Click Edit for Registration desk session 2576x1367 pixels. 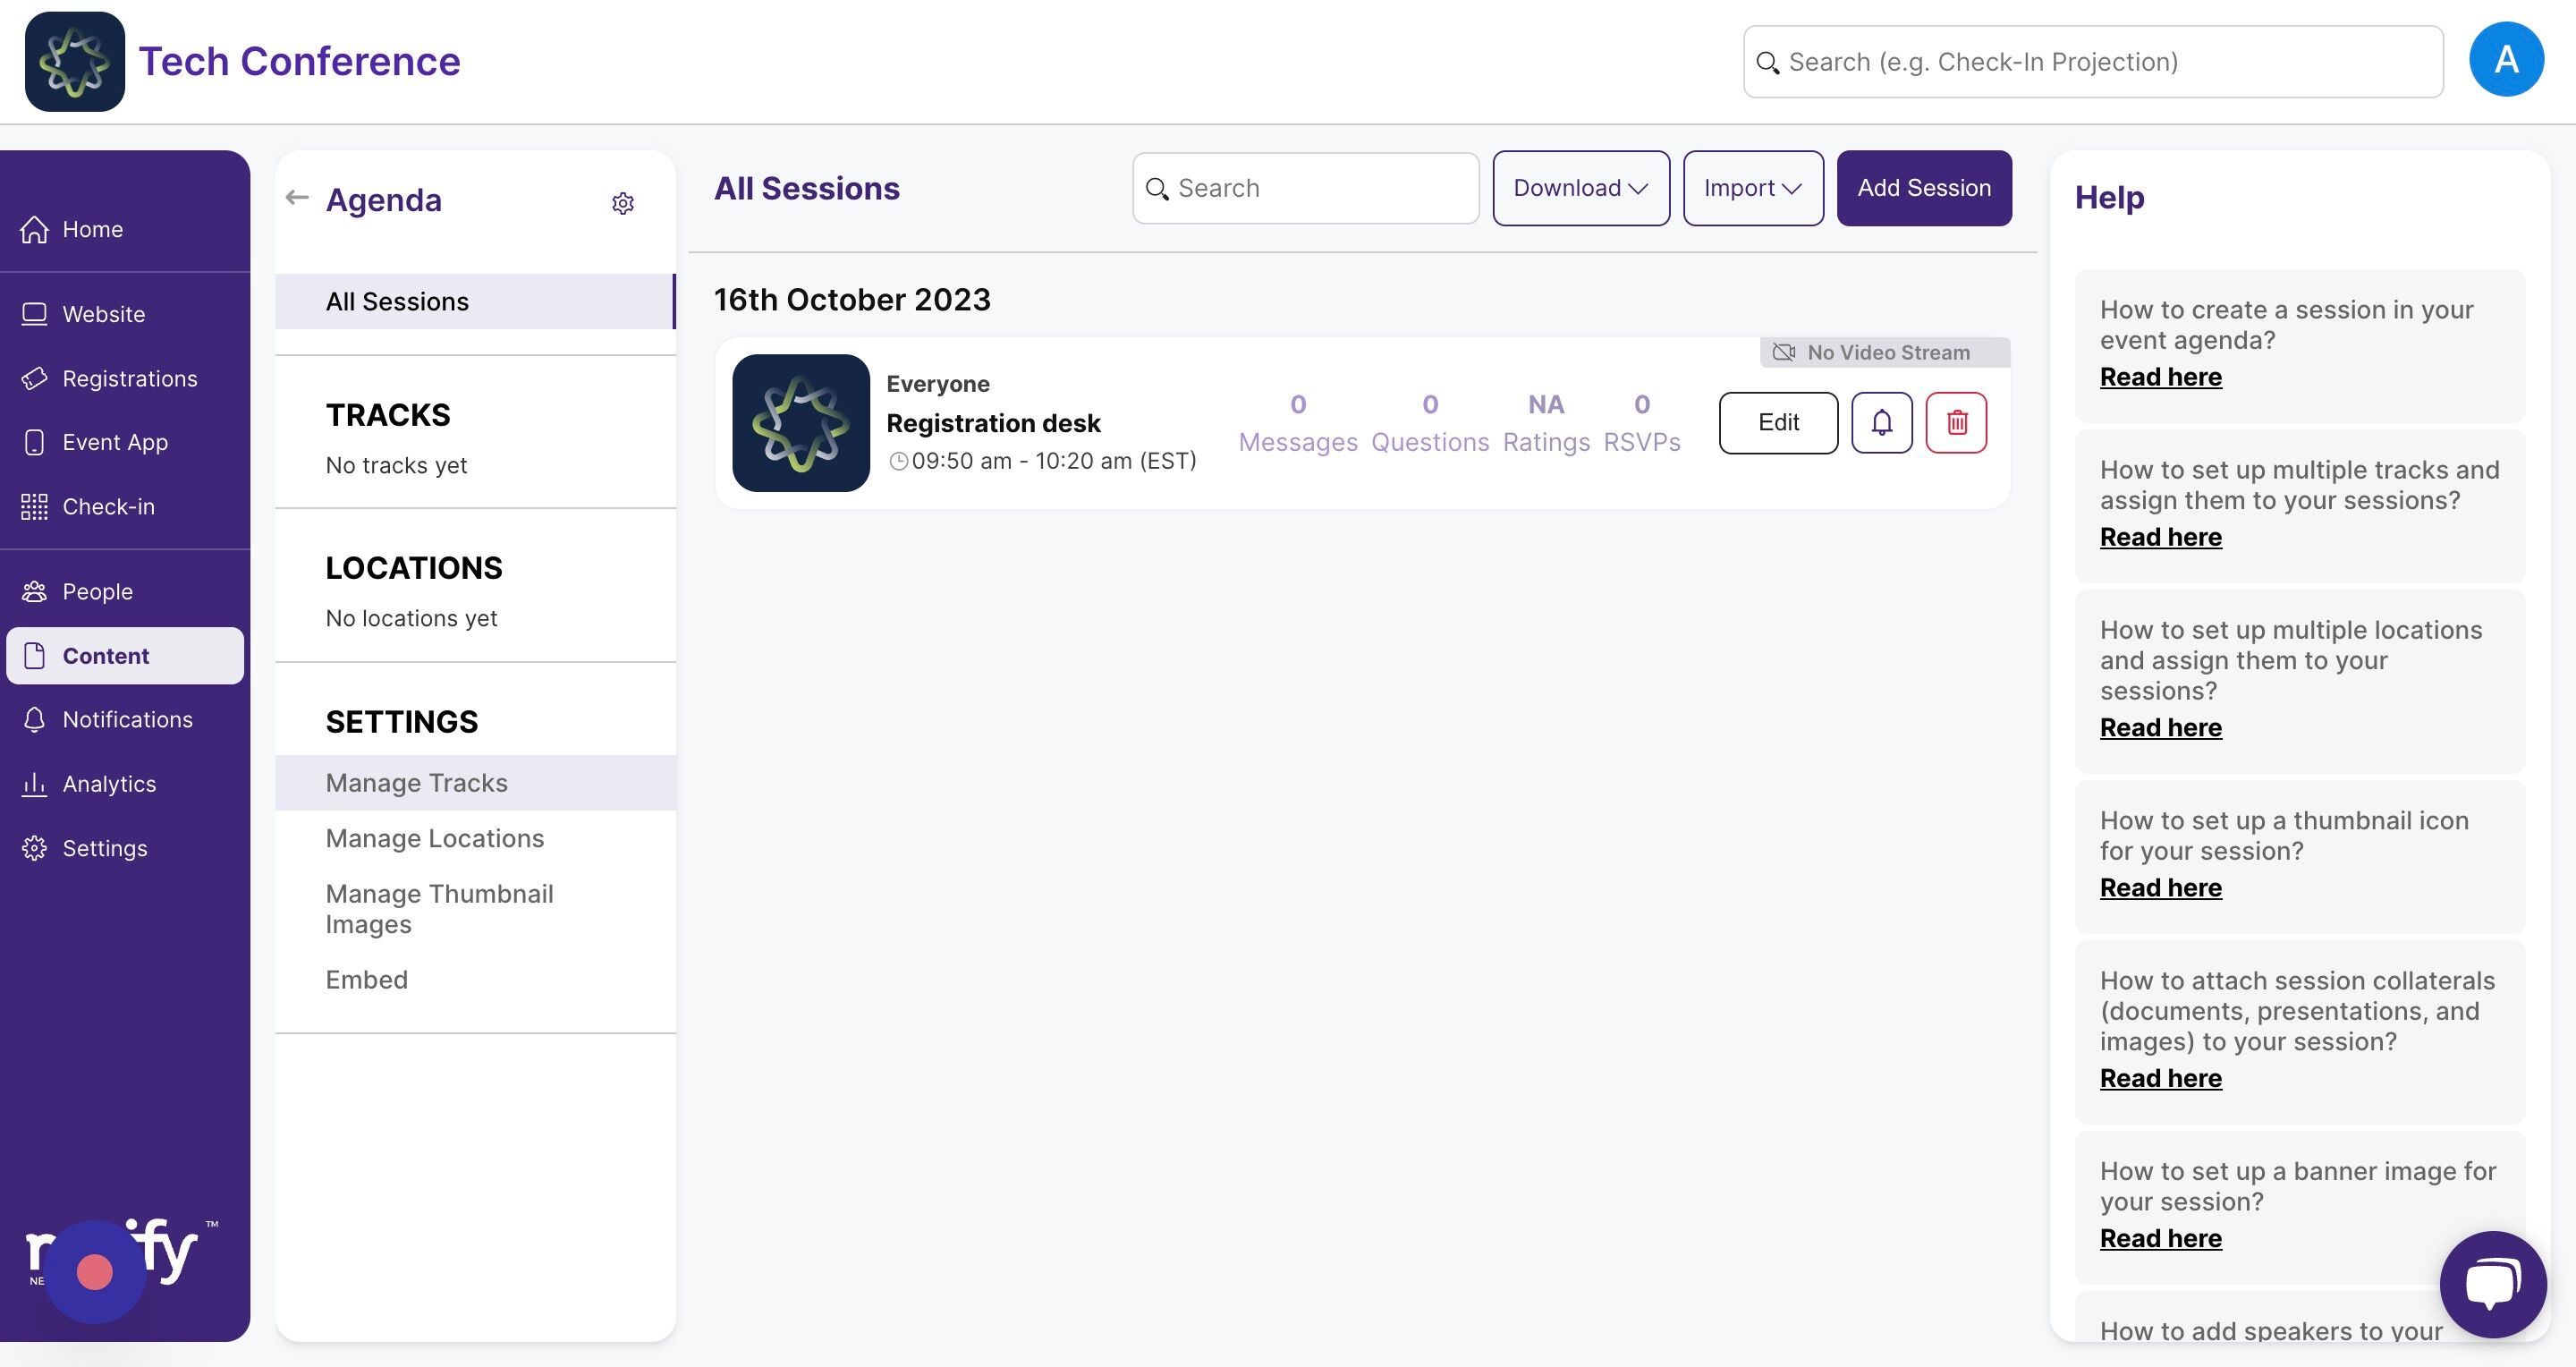[x=1777, y=423]
